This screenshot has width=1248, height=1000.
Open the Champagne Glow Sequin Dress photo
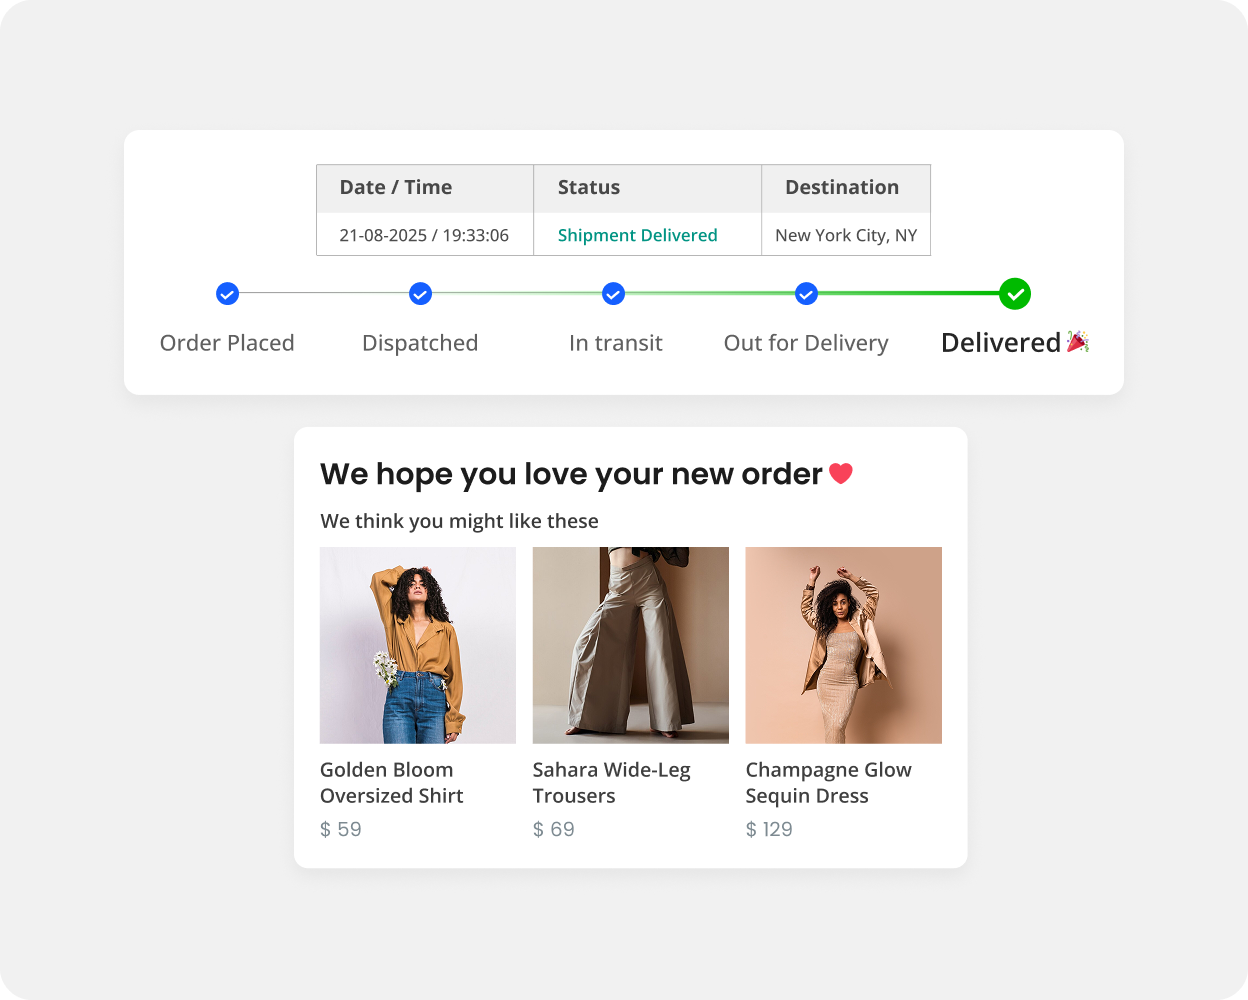tap(844, 645)
